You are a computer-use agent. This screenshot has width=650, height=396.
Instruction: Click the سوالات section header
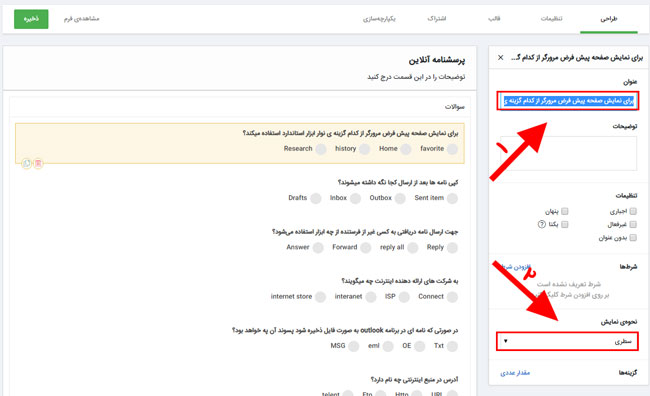point(455,107)
